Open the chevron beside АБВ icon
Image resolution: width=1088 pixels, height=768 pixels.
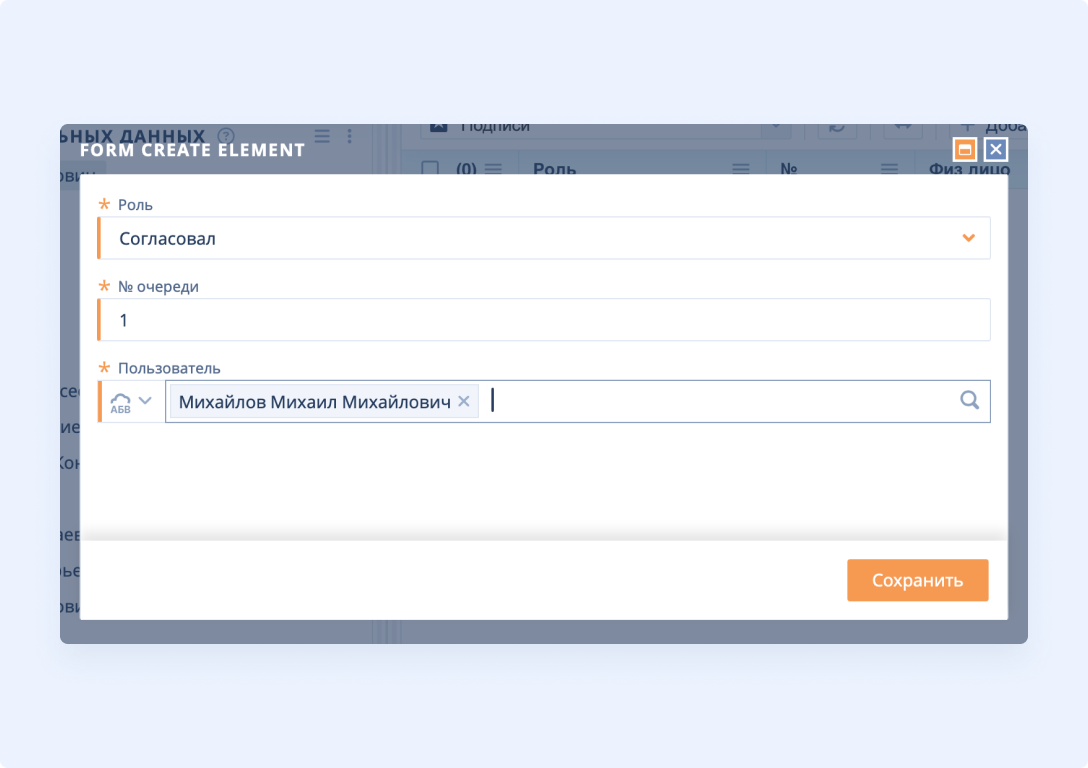pos(146,401)
